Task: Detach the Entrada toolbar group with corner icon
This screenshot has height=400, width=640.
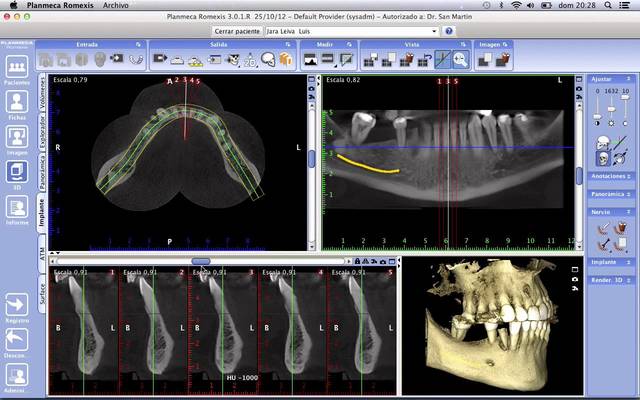Action: (138, 44)
